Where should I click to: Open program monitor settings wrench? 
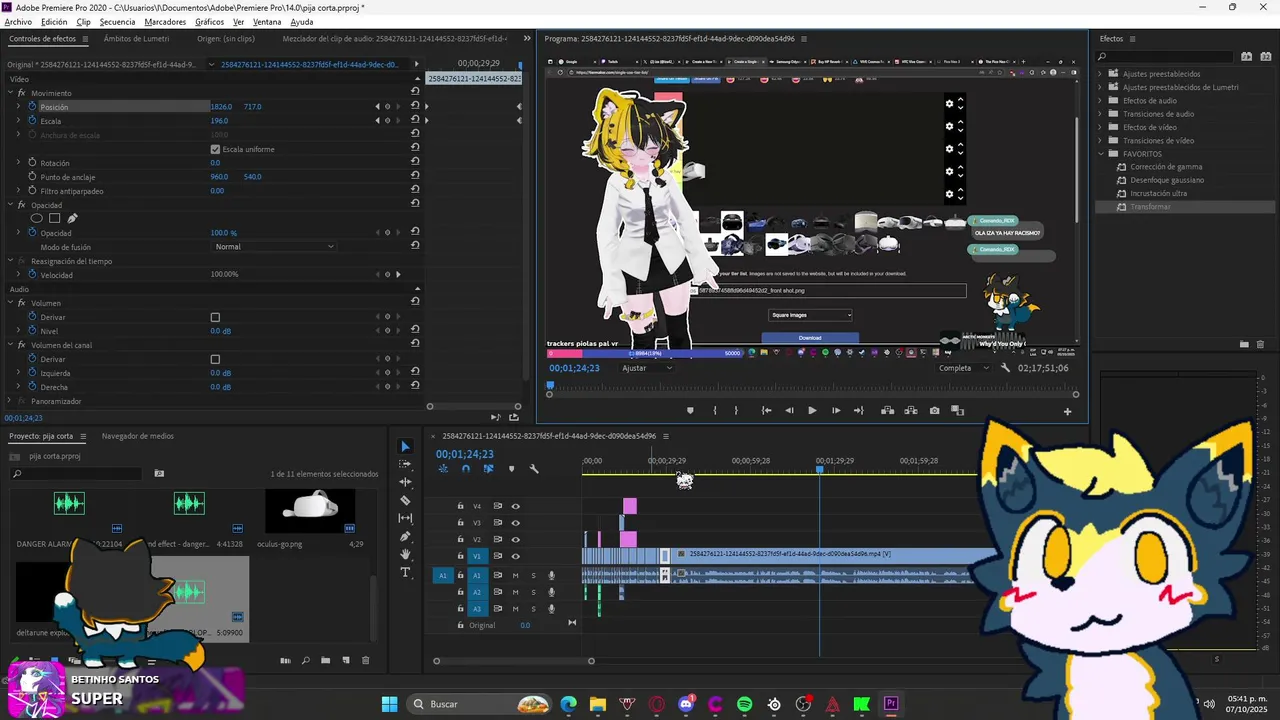[x=1005, y=368]
